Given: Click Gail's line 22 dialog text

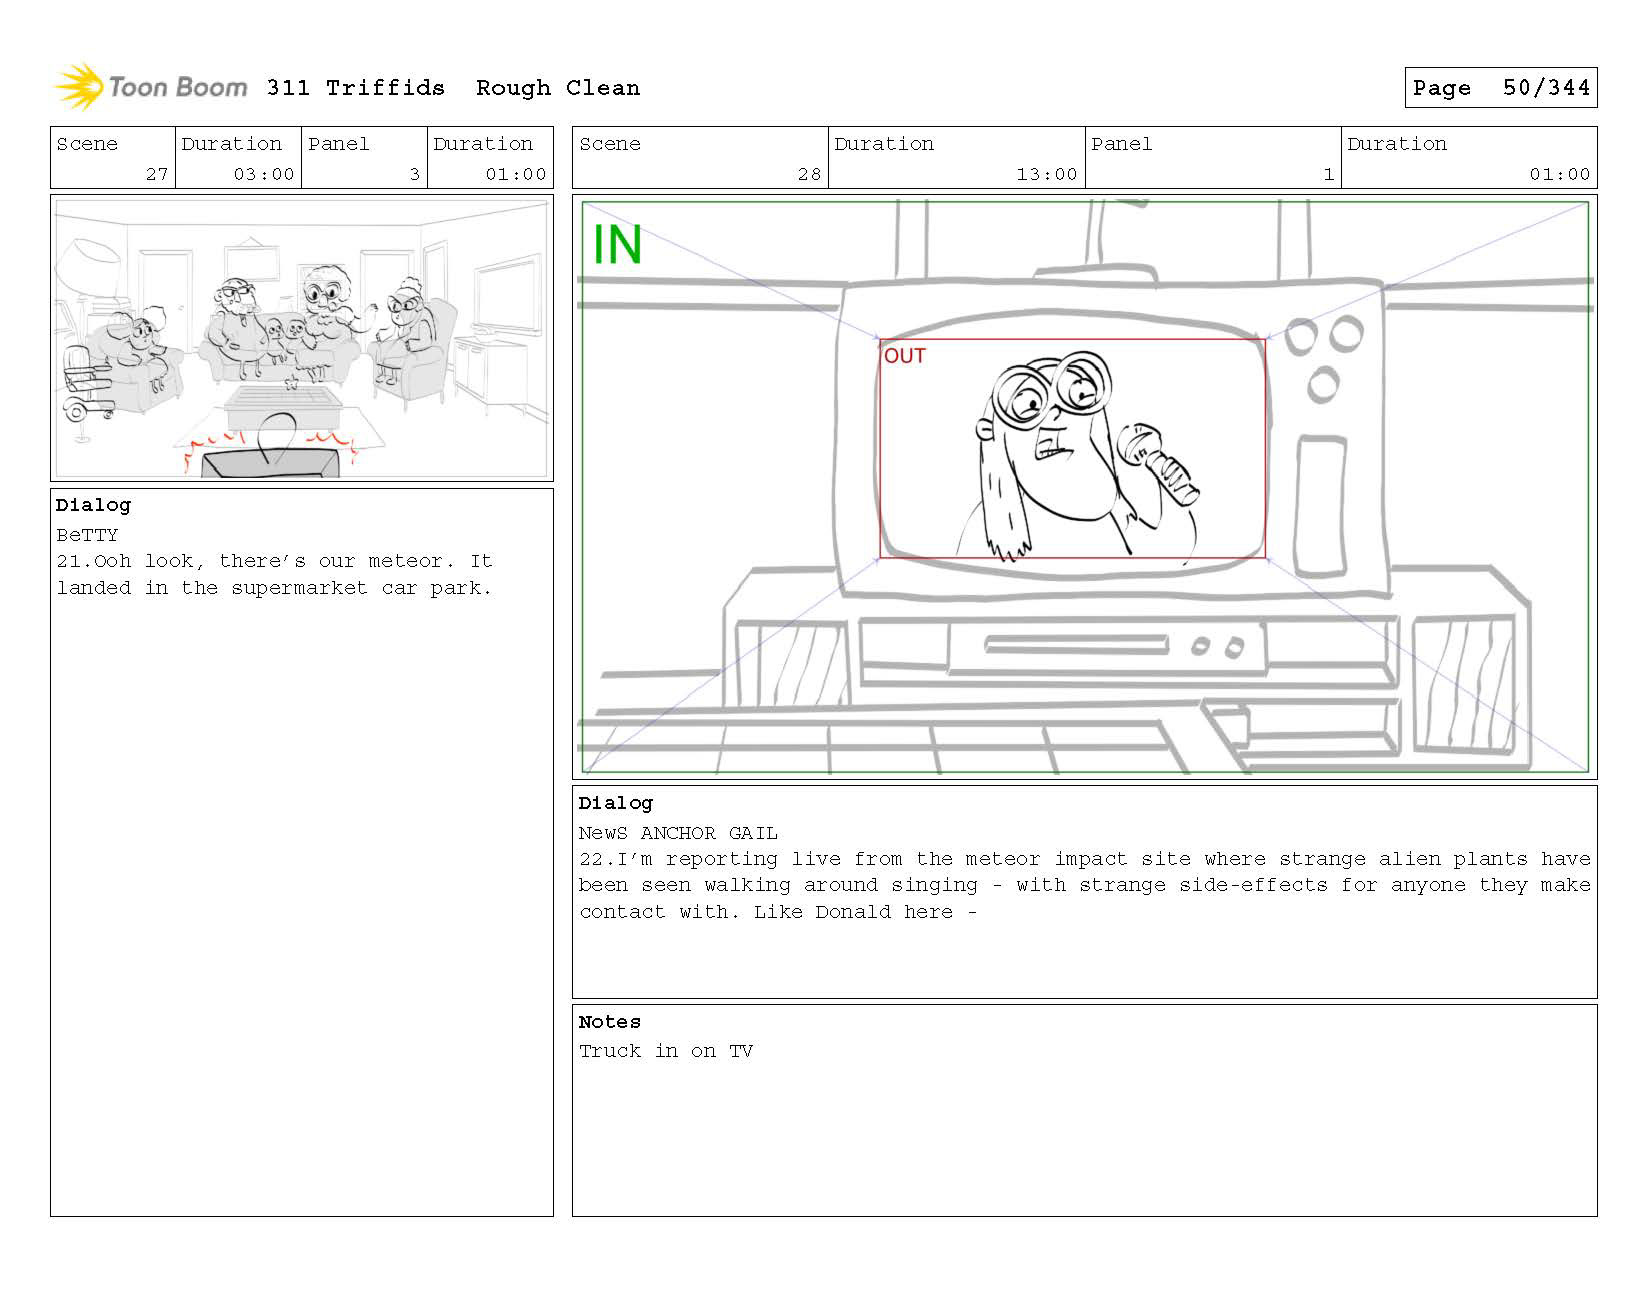Looking at the screenshot, I should [x=1084, y=885].
